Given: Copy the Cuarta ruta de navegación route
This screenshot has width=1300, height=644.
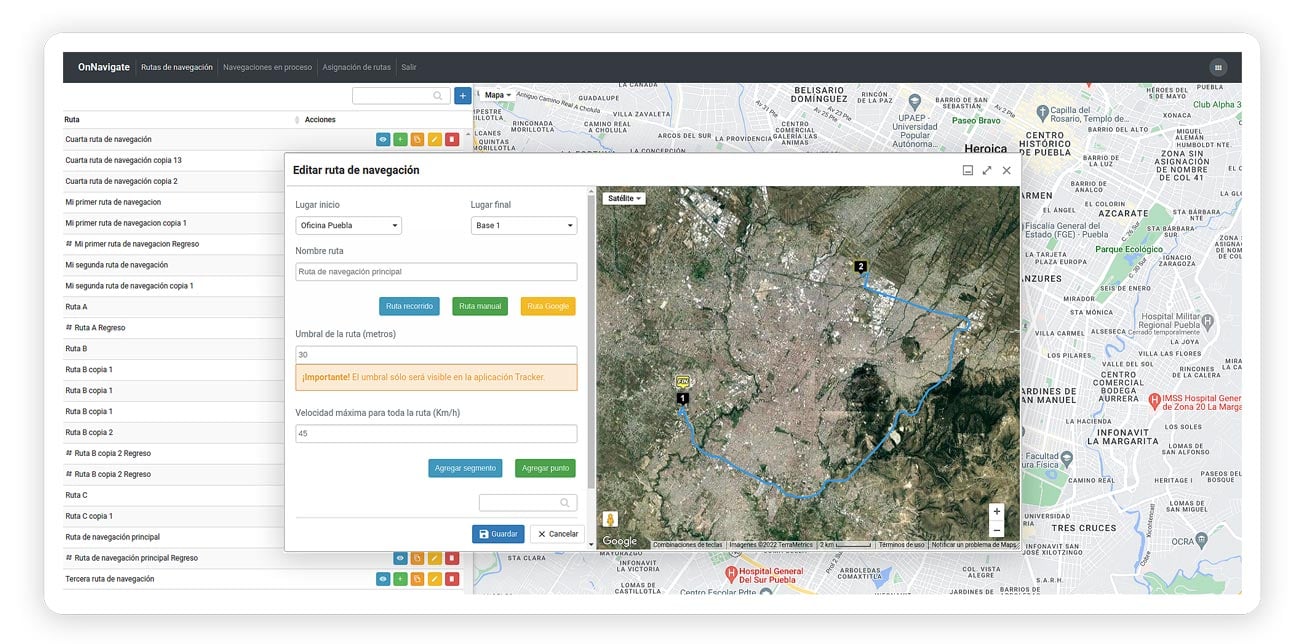Looking at the screenshot, I should tap(417, 139).
